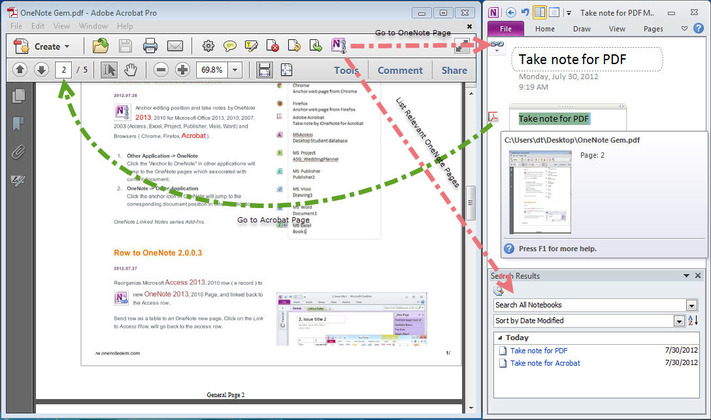Image resolution: width=711 pixels, height=420 pixels.
Task: Add a sticky note comment bubble
Action: (x=229, y=46)
